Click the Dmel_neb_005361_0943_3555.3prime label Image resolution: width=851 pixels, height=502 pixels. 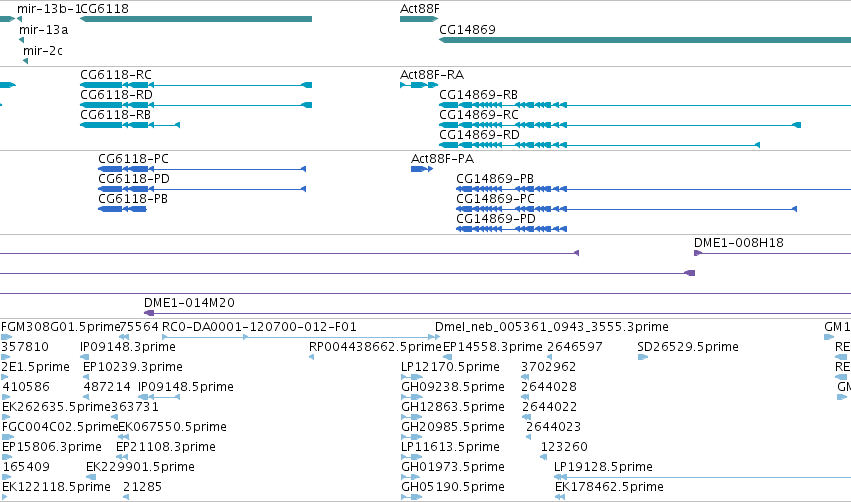[551, 327]
